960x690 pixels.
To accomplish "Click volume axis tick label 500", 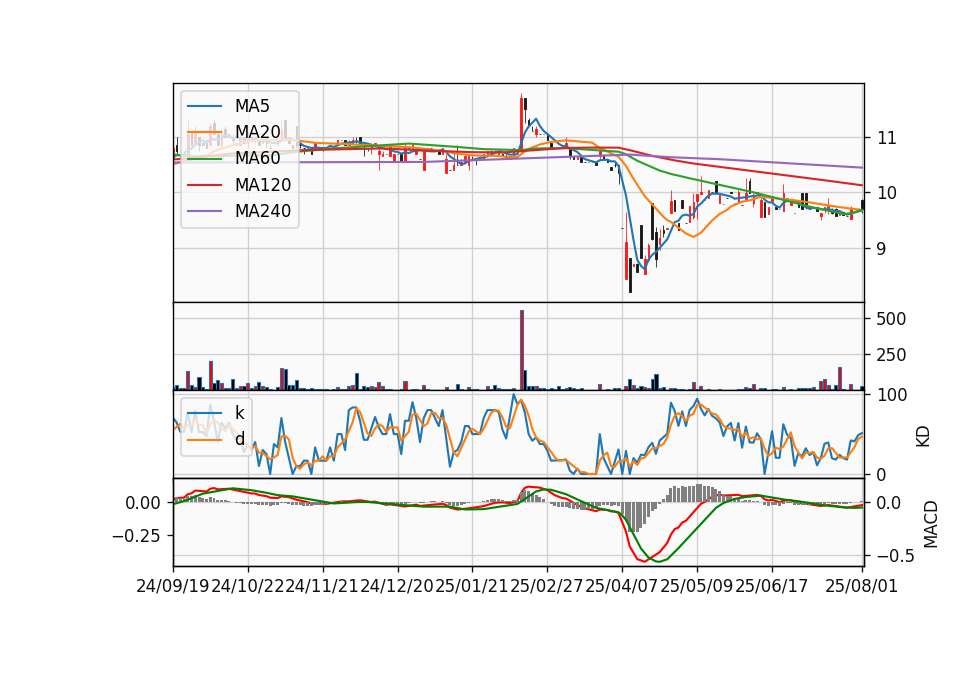I will 891,319.
